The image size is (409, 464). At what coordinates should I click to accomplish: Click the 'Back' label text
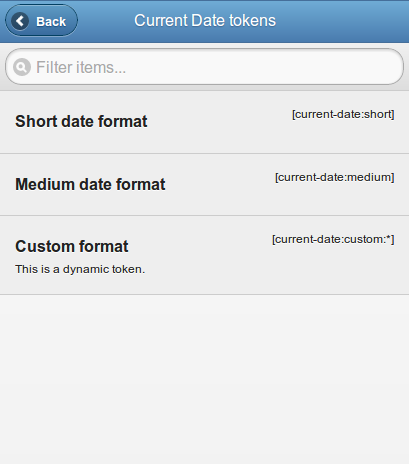51,22
